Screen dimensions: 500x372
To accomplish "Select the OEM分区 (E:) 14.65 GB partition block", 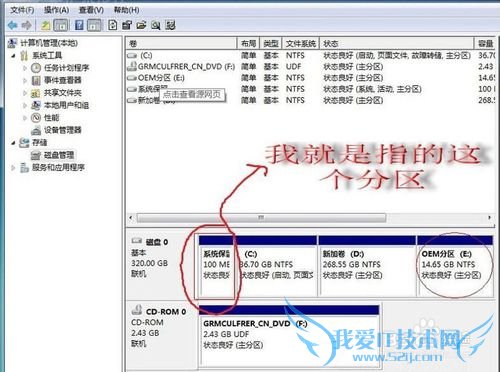I will [455, 266].
